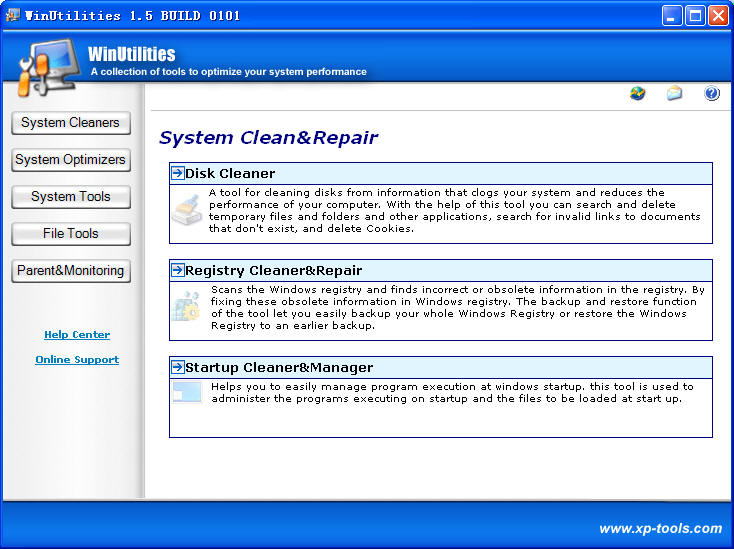
Task: Click the System Clean&Repair page title
Action: coord(268,138)
